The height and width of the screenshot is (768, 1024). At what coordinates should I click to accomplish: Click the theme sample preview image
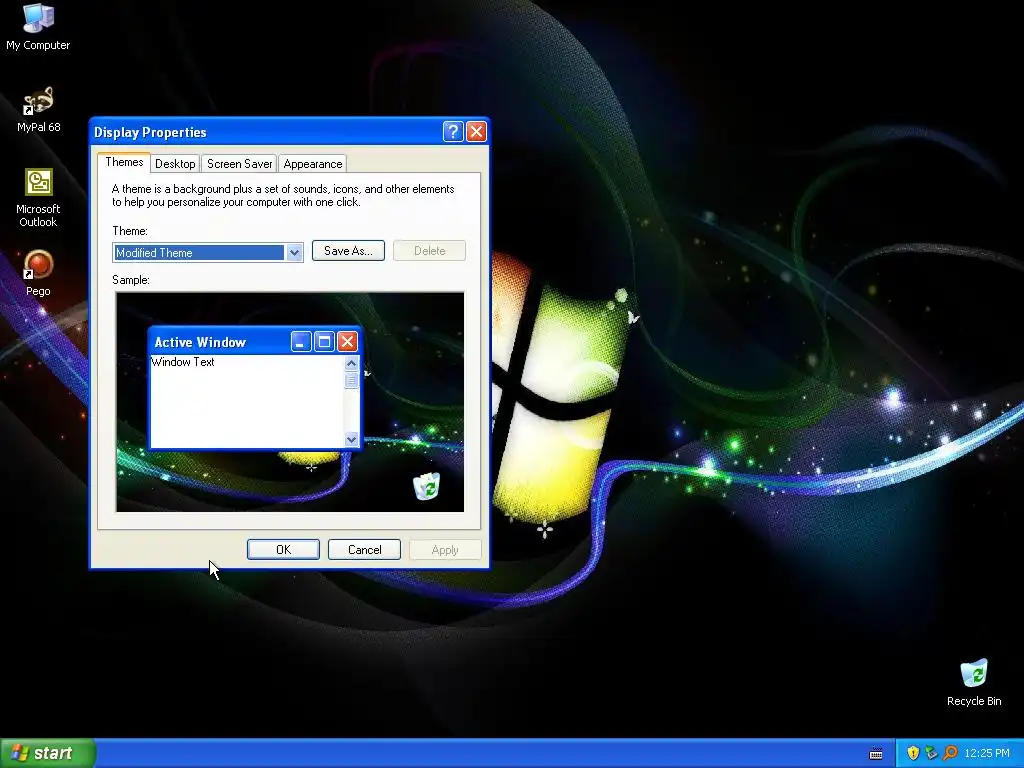coord(290,402)
